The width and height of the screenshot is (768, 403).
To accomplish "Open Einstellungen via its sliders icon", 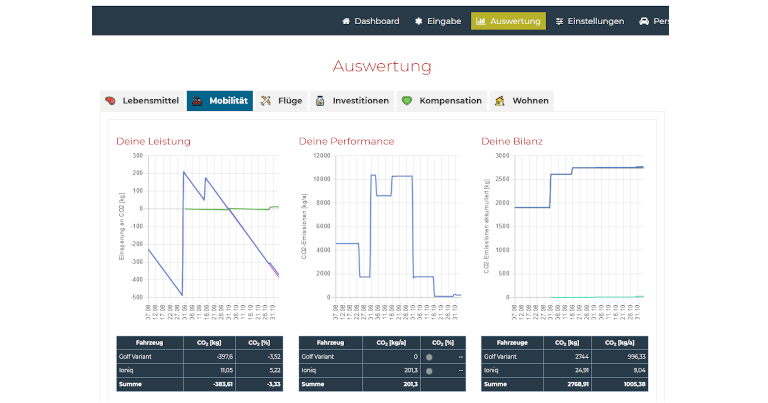I will coord(560,21).
